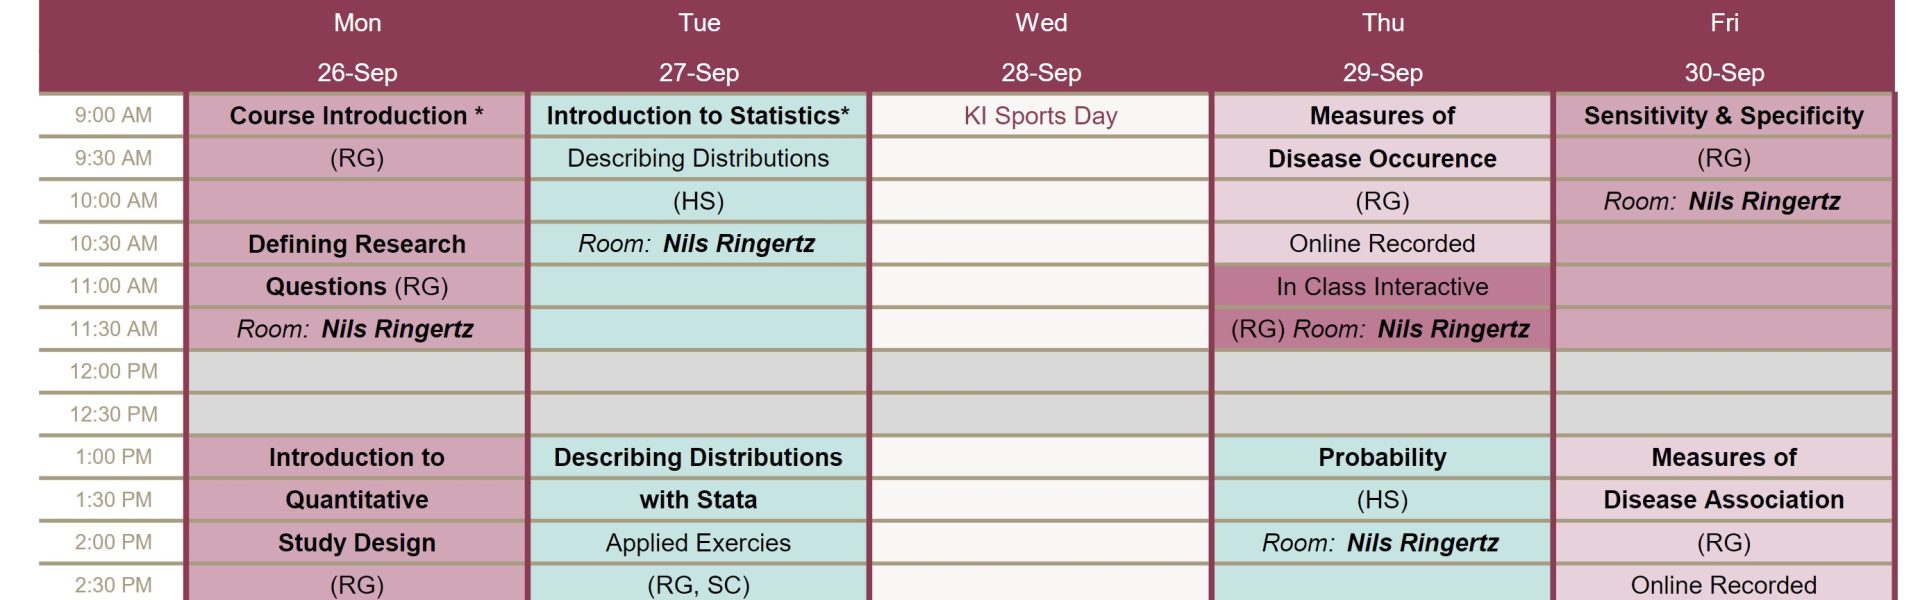Screen dimensions: 1920x600
Task: Click the Describing Distributions with Stata cell
Action: [x=698, y=478]
